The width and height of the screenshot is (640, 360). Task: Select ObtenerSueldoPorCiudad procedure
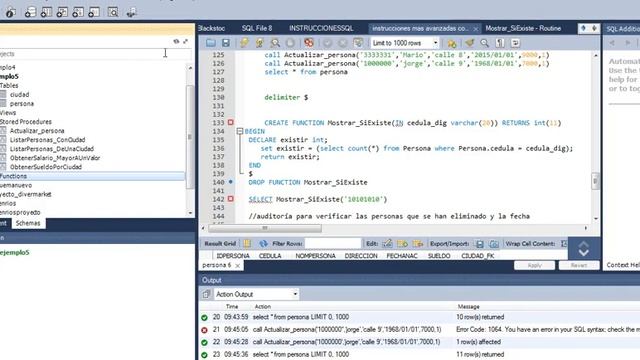coord(46,167)
